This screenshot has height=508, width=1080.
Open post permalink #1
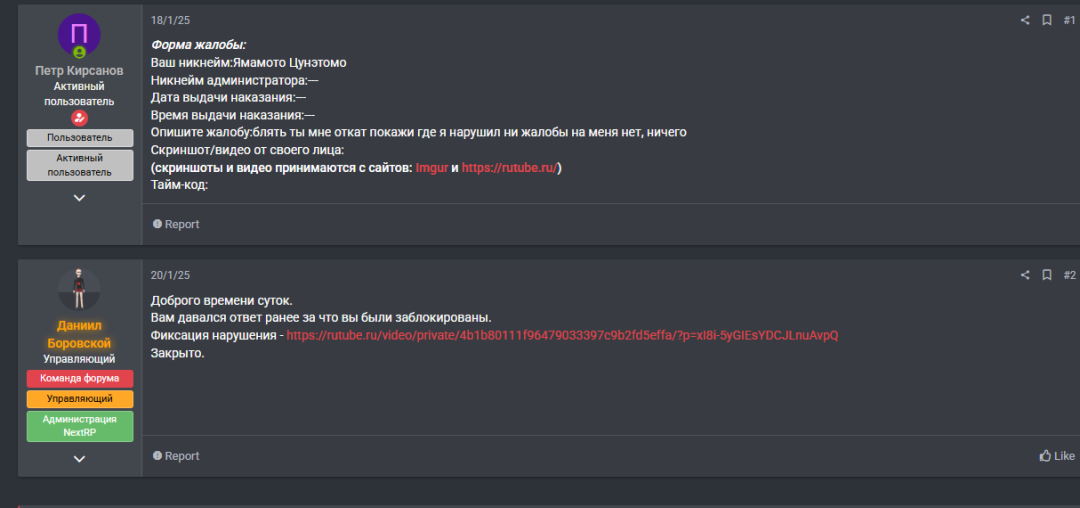[x=1069, y=20]
